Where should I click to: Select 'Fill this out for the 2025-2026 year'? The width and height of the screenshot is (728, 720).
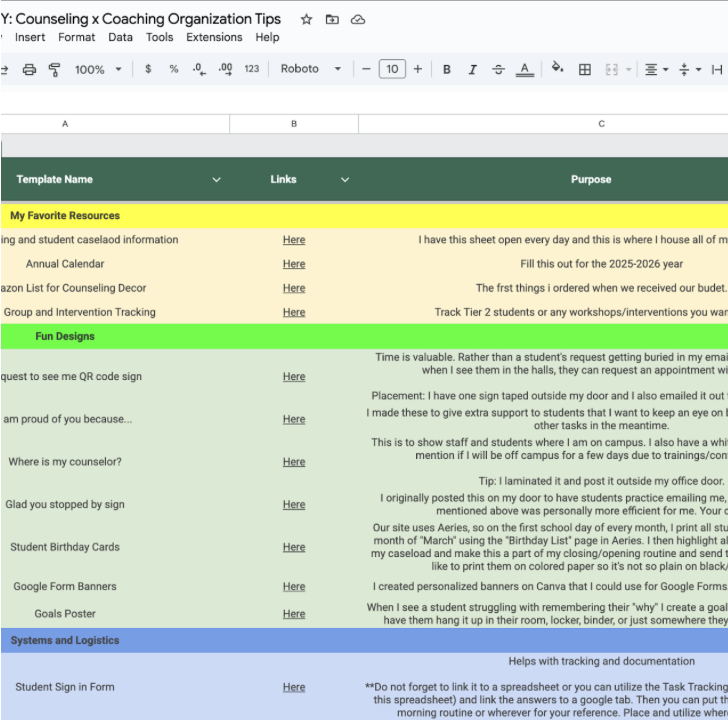[x=601, y=264]
